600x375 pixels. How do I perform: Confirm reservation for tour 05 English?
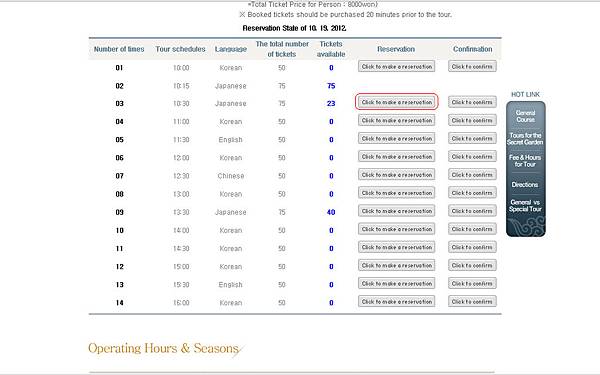click(x=472, y=139)
